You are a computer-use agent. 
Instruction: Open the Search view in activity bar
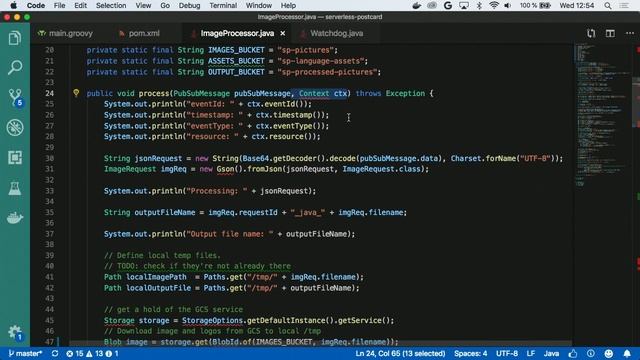pyautogui.click(x=15, y=68)
